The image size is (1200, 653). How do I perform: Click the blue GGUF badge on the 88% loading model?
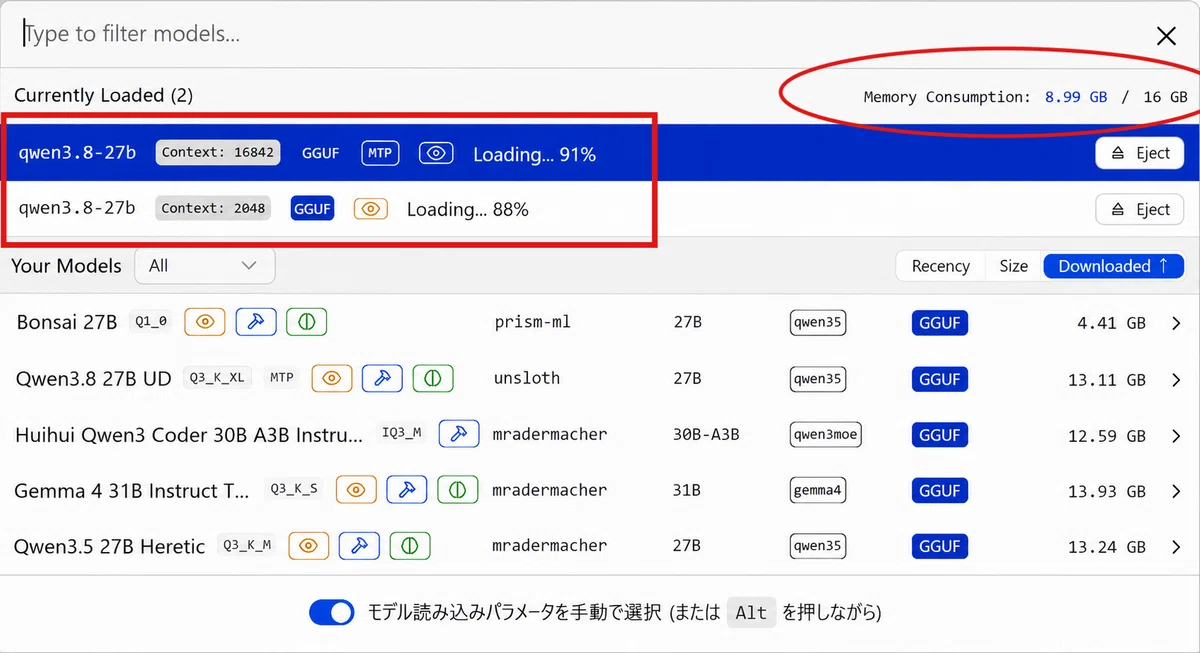(x=312, y=209)
